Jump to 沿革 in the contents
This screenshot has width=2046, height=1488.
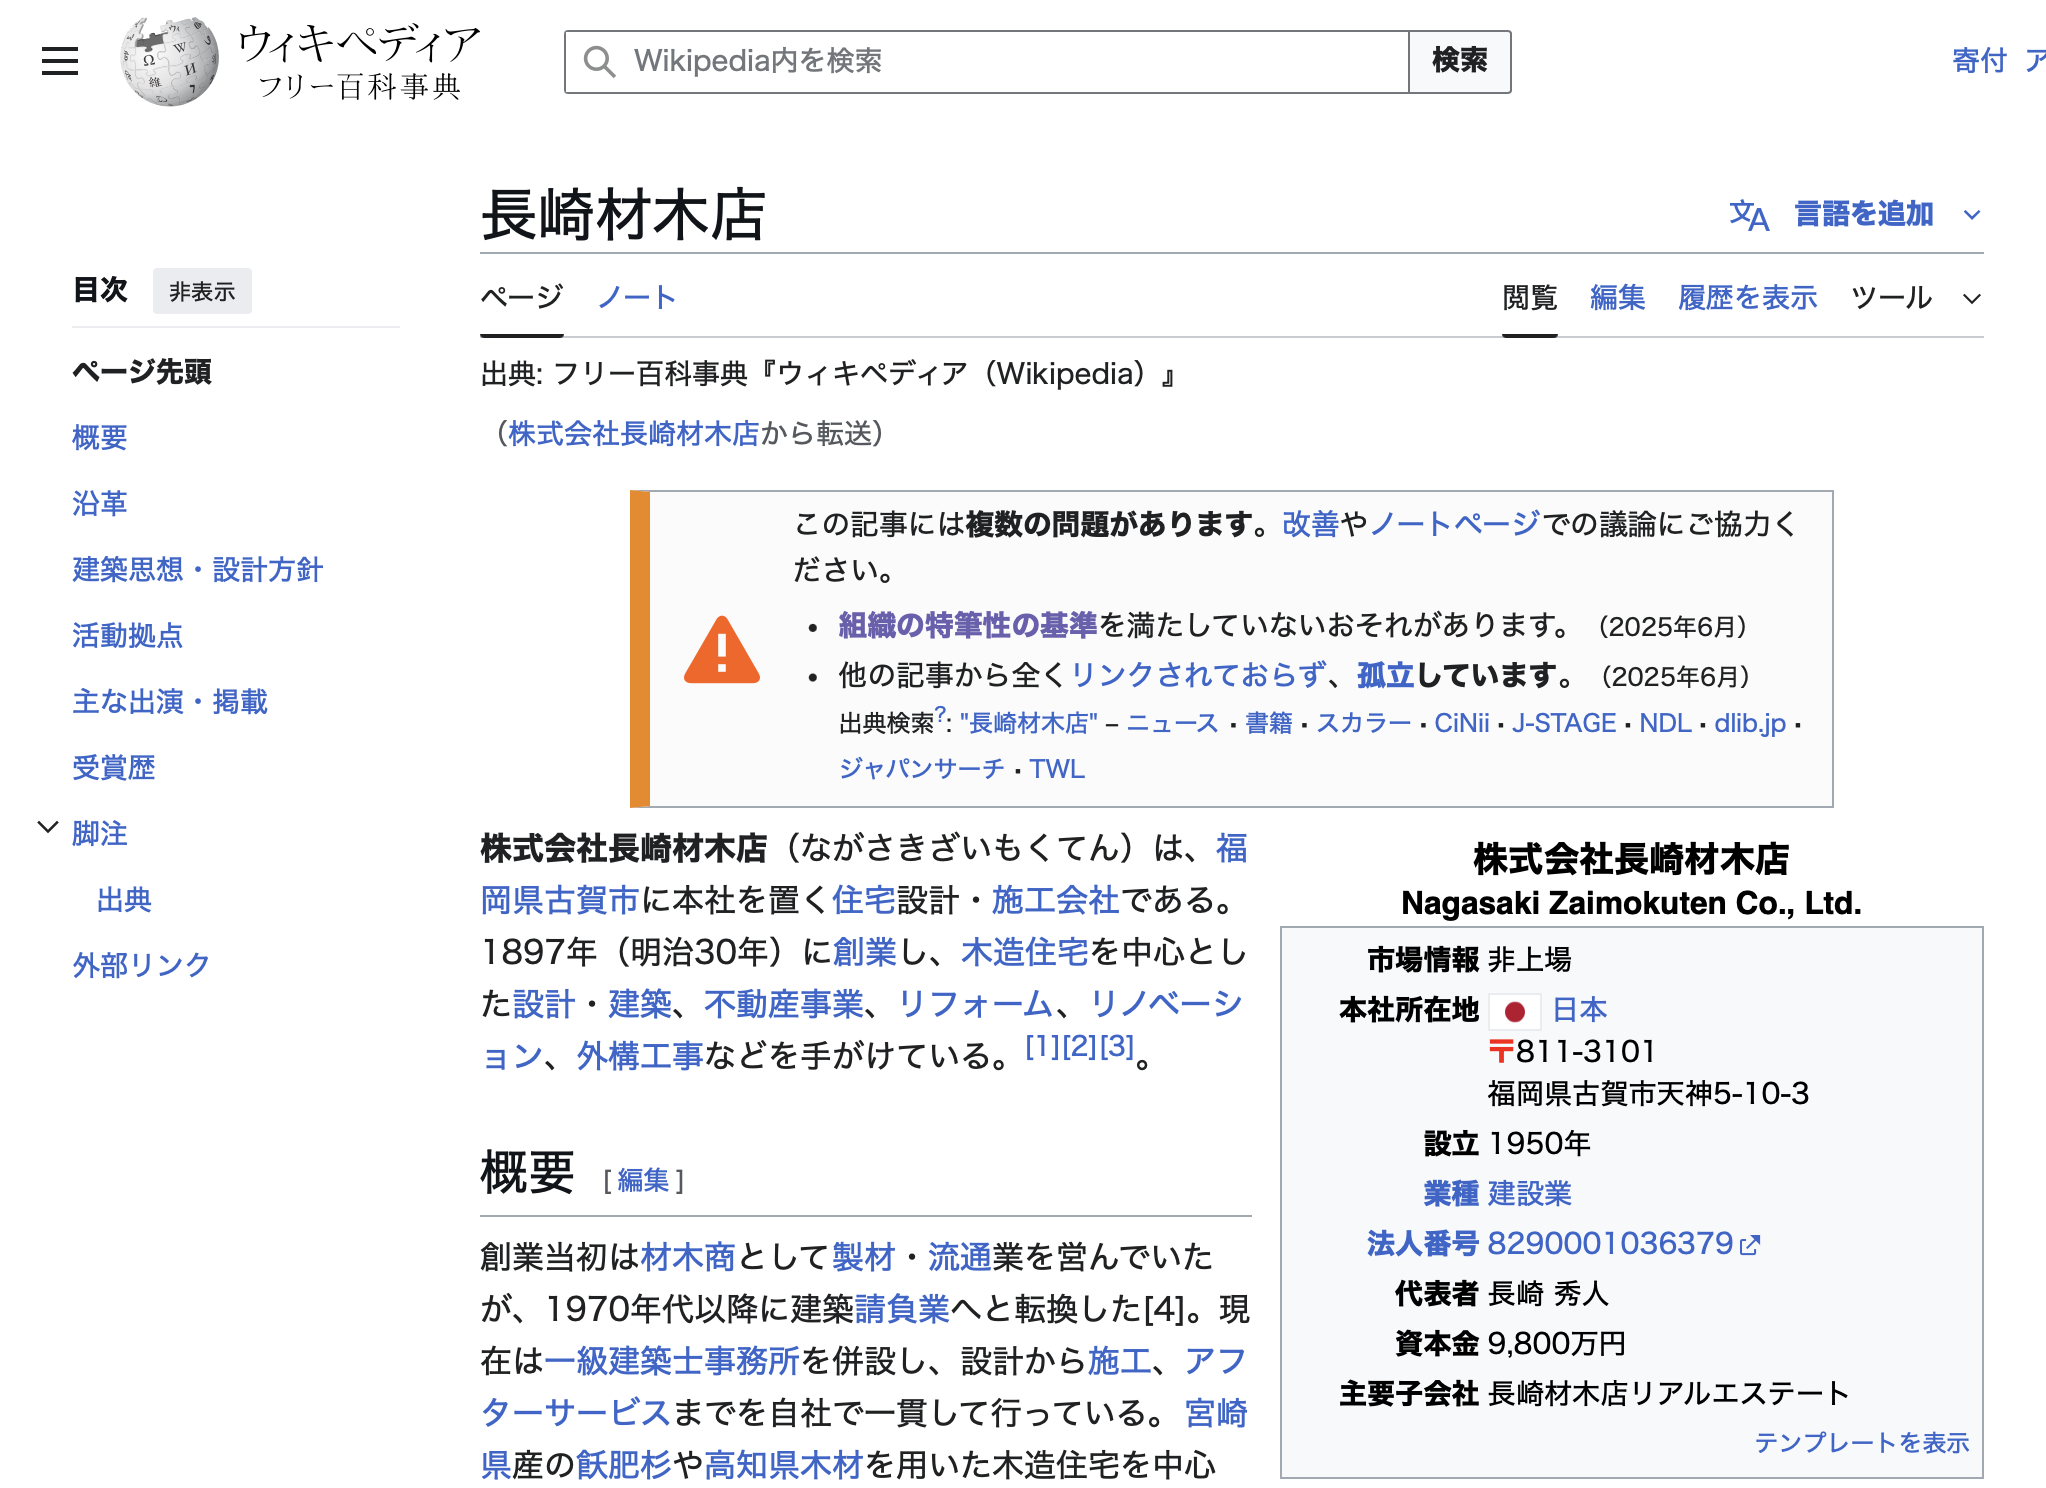pyautogui.click(x=99, y=504)
